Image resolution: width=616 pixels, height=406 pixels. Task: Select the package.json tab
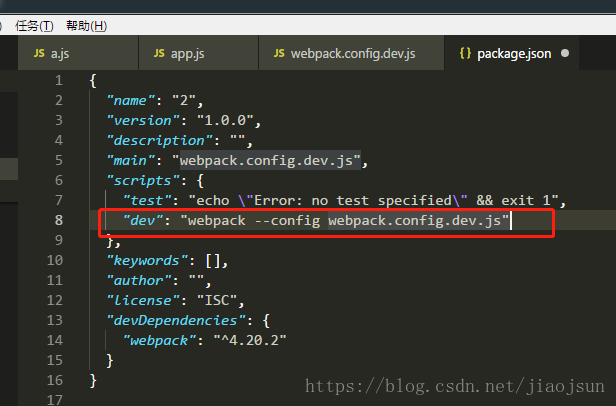[511, 53]
